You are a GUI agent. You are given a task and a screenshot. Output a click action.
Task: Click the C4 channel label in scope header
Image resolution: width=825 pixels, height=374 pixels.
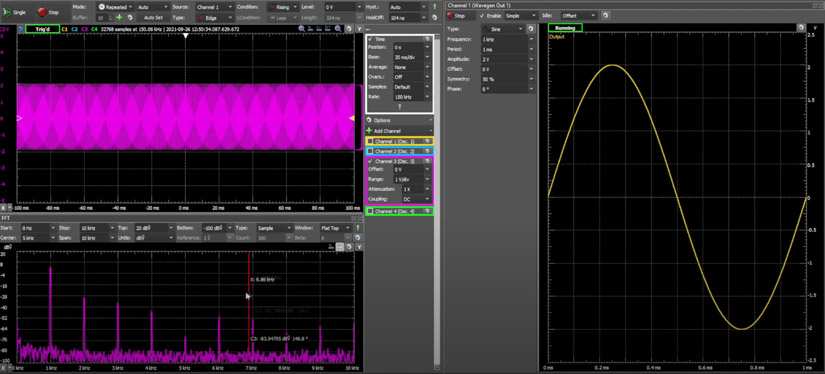click(x=95, y=29)
